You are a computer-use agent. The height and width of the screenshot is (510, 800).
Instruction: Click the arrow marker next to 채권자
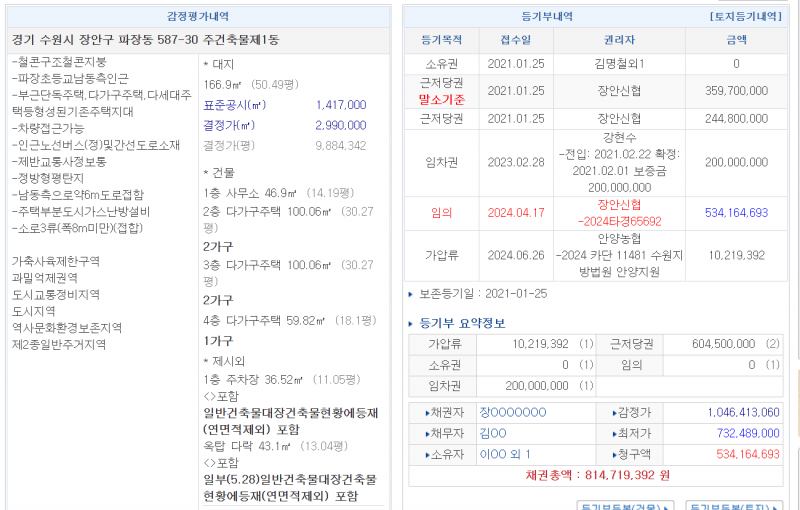(x=427, y=412)
